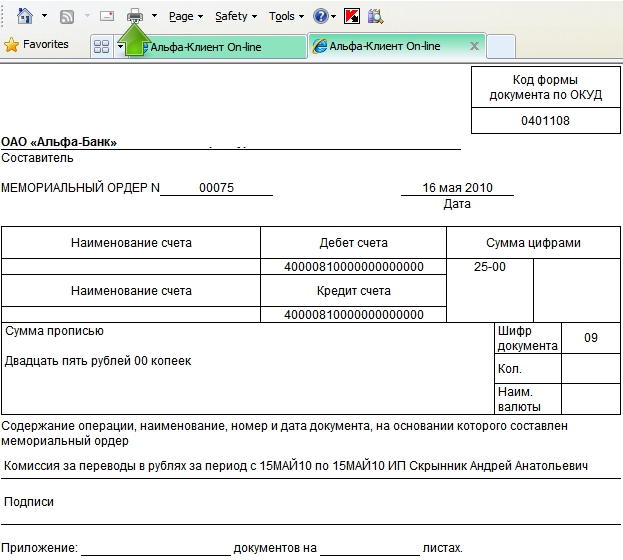
Task: Click the Кол. label cell
Action: [528, 368]
